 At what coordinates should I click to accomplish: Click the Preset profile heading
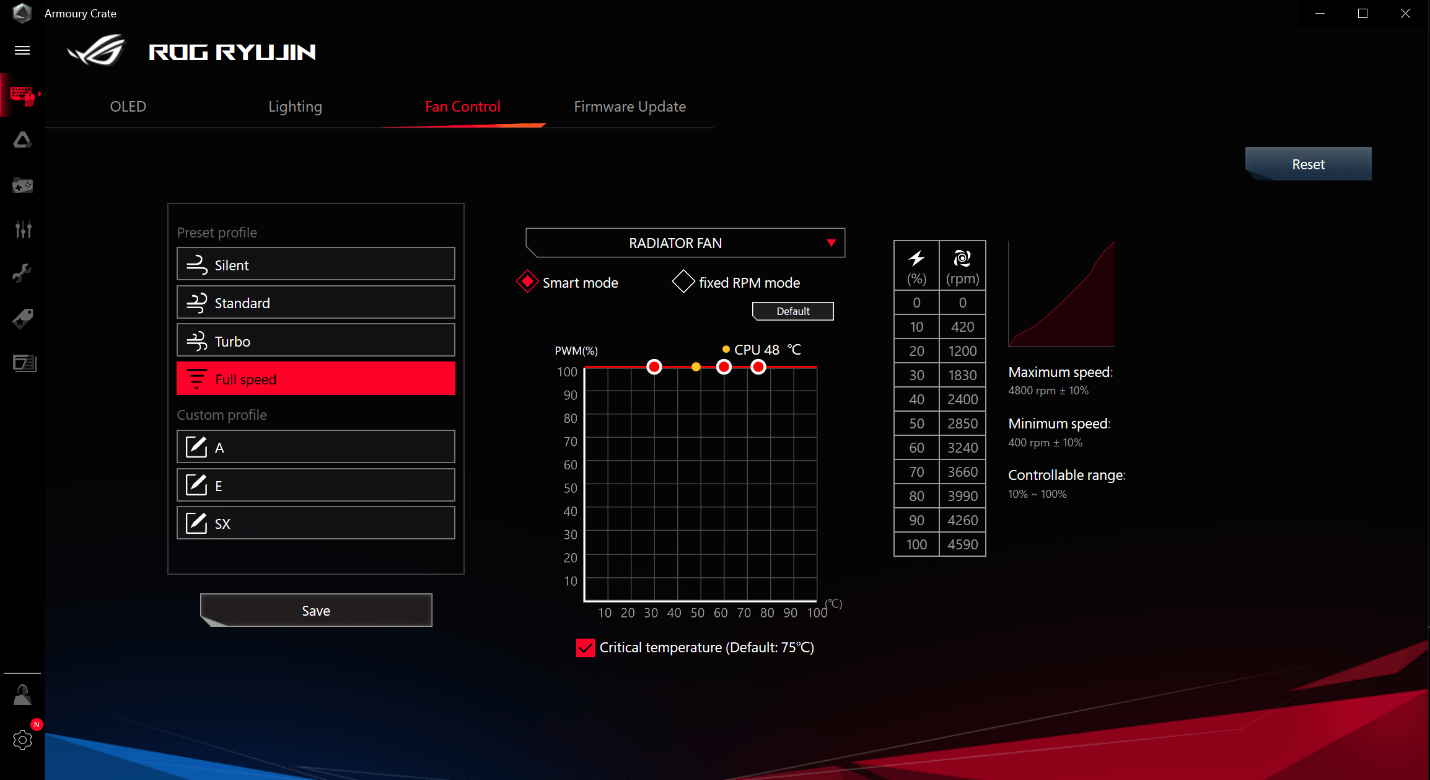pyautogui.click(x=217, y=232)
